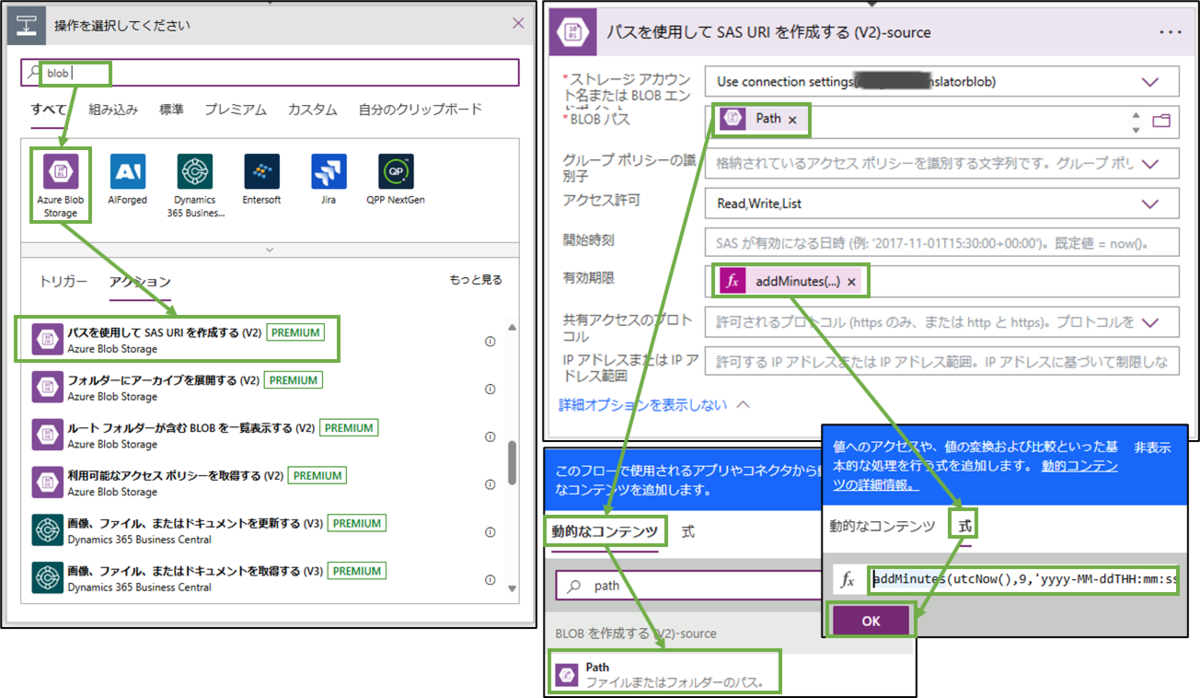Image resolution: width=1200 pixels, height=698 pixels.
Task: Choose フォルダーにアーカイブを展開する (V2) action
Action: pyautogui.click(x=265, y=388)
